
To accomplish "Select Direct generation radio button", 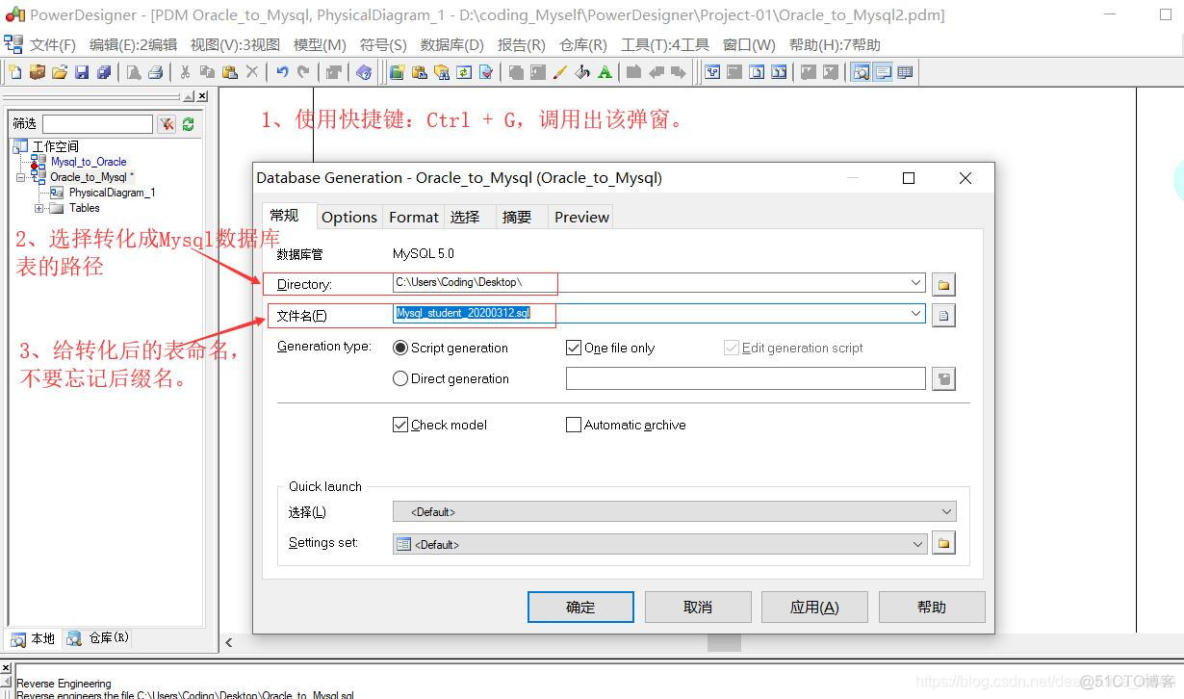I will 400,379.
